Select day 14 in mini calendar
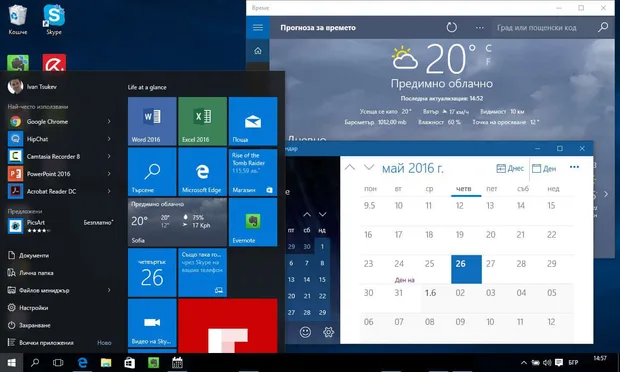Image resolution: width=620 pixels, height=372 pixels. point(307,279)
